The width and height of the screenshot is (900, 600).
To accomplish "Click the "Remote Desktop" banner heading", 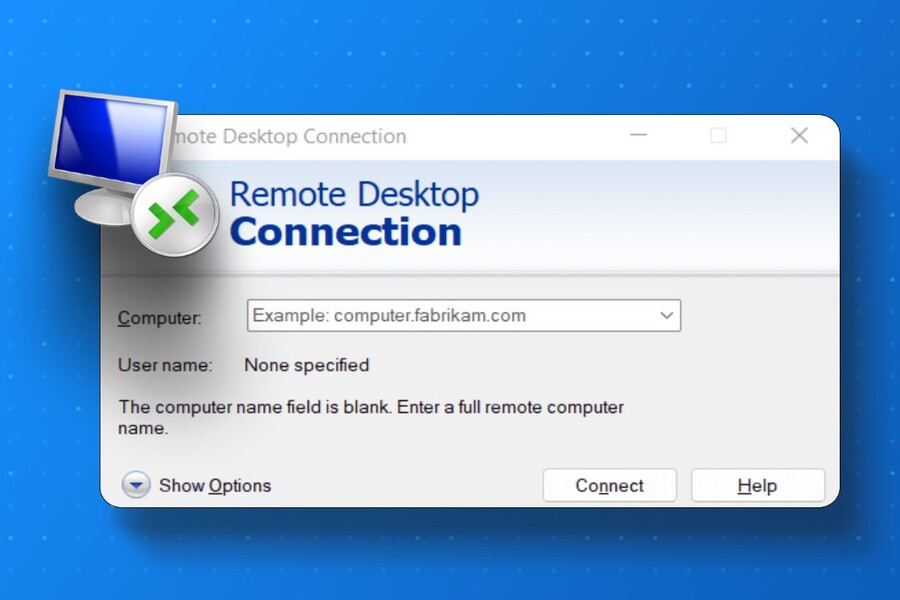I will click(x=354, y=194).
